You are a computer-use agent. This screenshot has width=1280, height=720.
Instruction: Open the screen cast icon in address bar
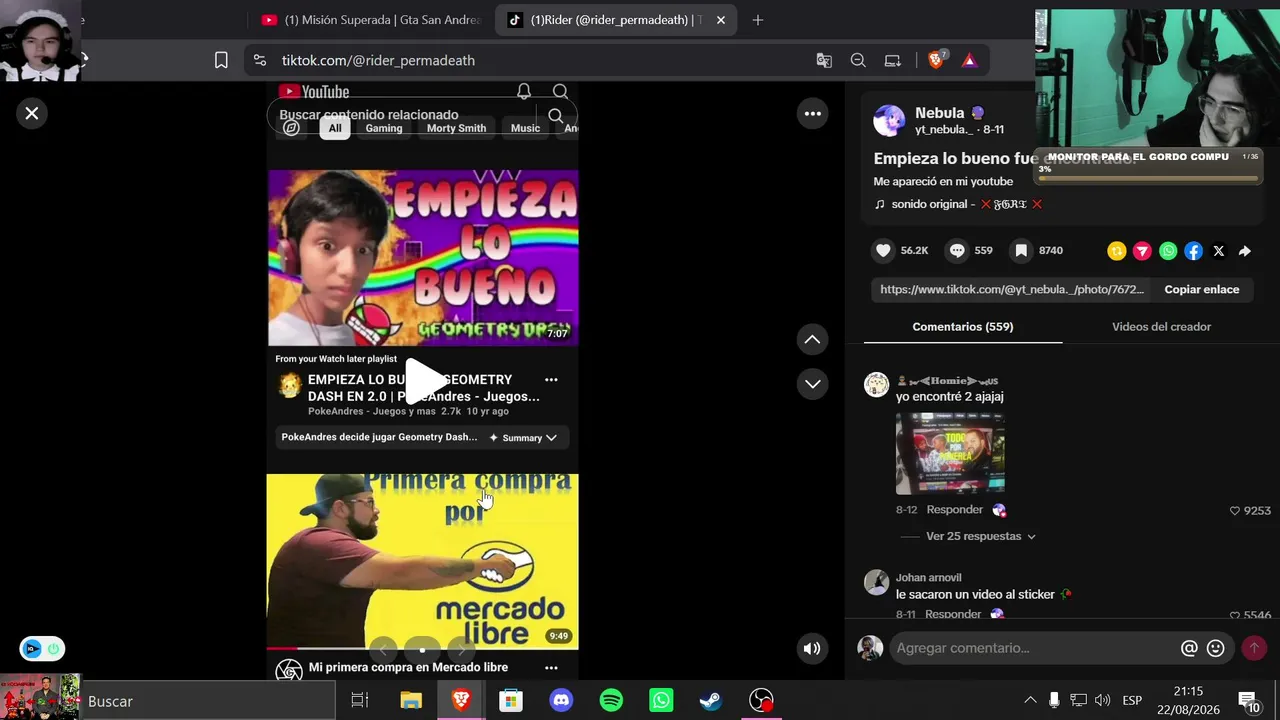893,61
